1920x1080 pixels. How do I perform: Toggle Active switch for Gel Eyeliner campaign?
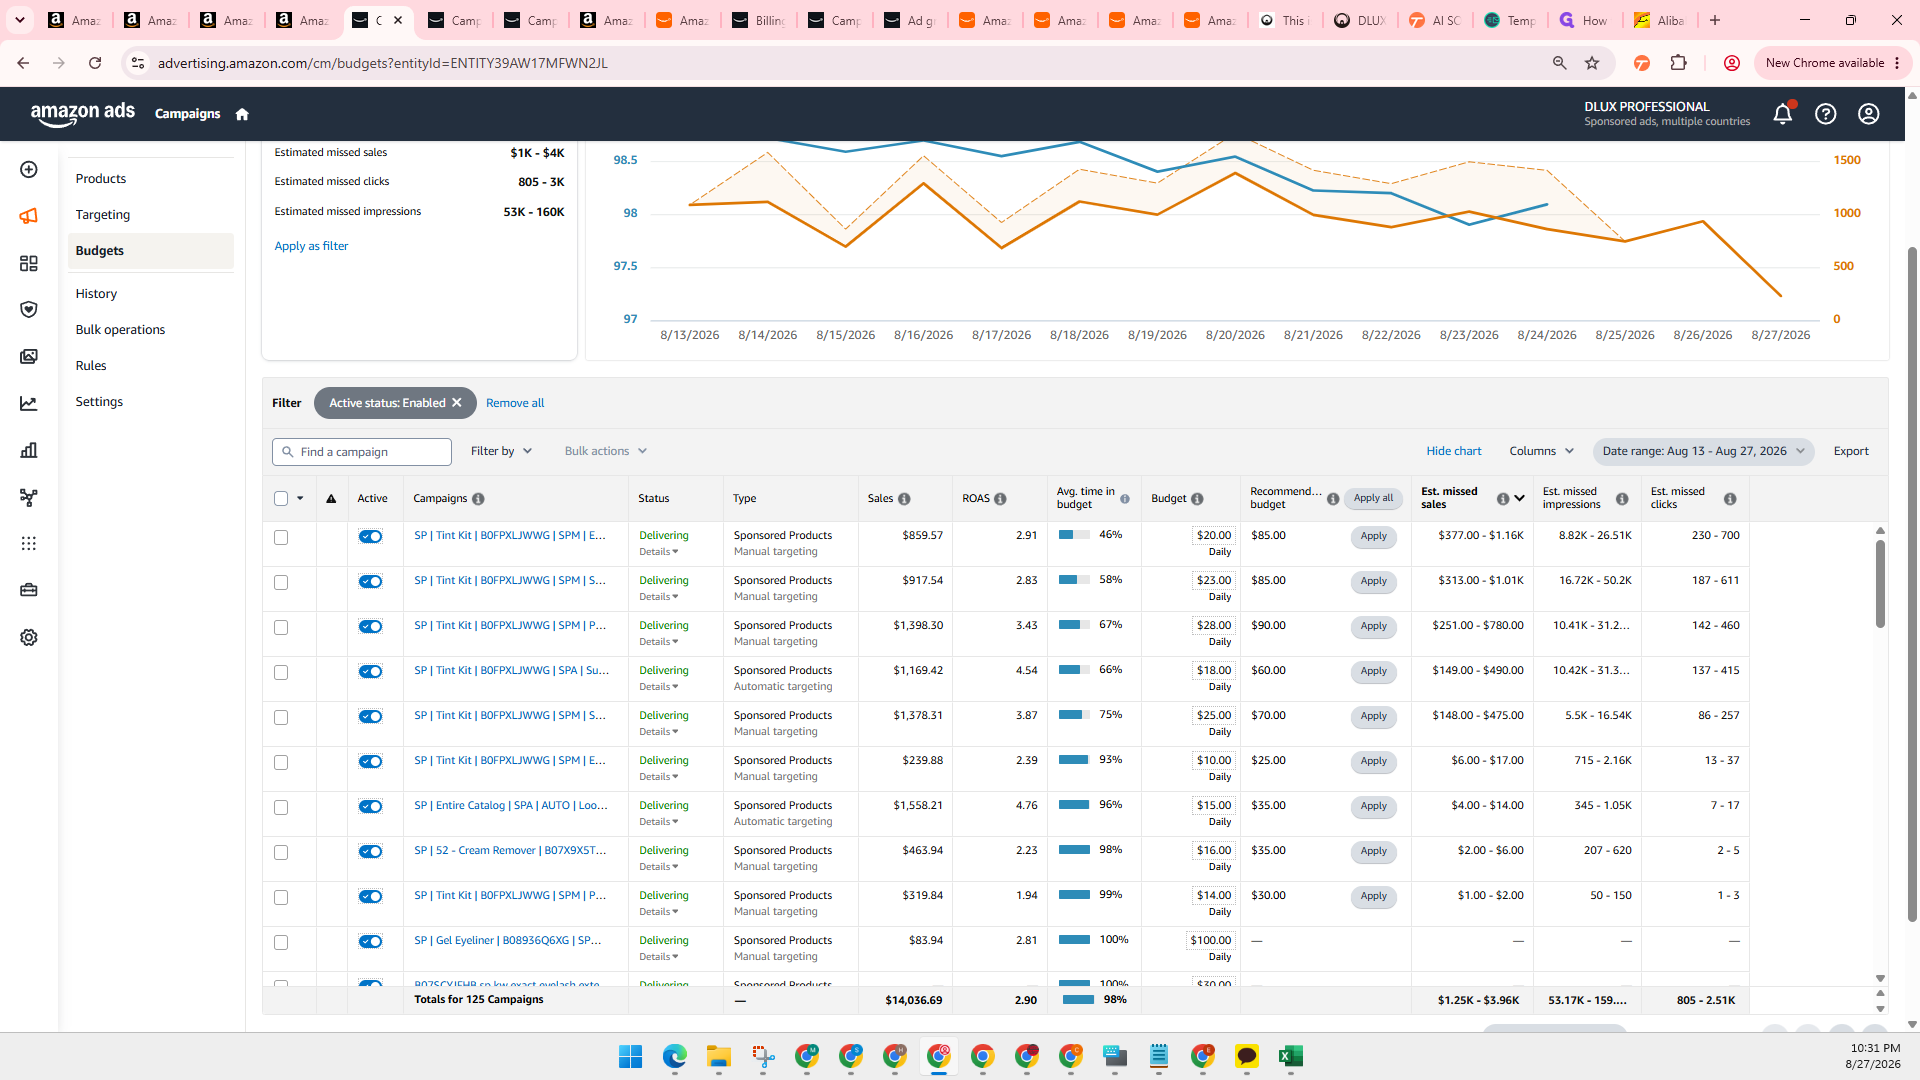coord(370,942)
